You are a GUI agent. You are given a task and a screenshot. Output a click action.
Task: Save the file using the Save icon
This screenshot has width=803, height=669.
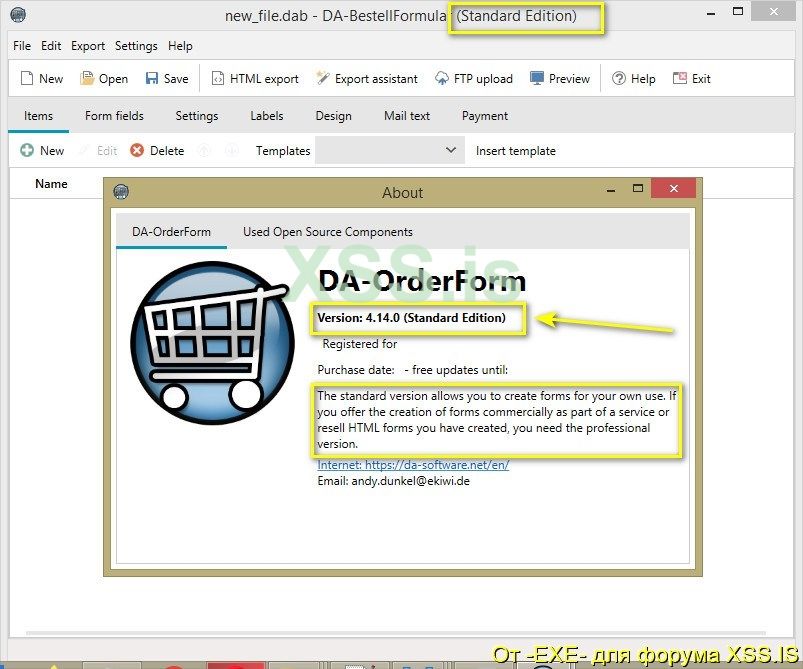click(152, 78)
